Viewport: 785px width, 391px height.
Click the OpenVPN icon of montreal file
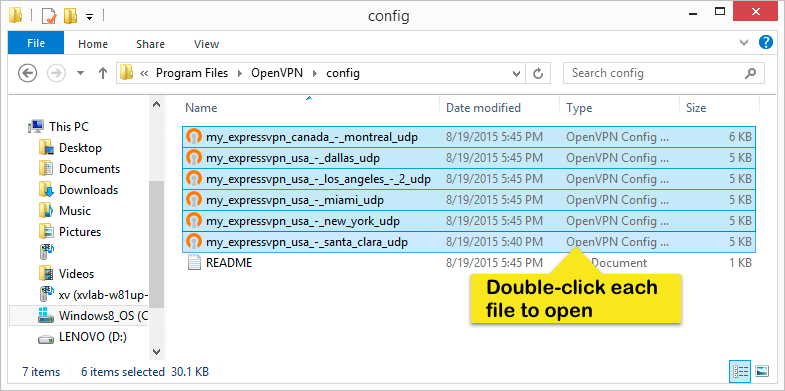(193, 137)
